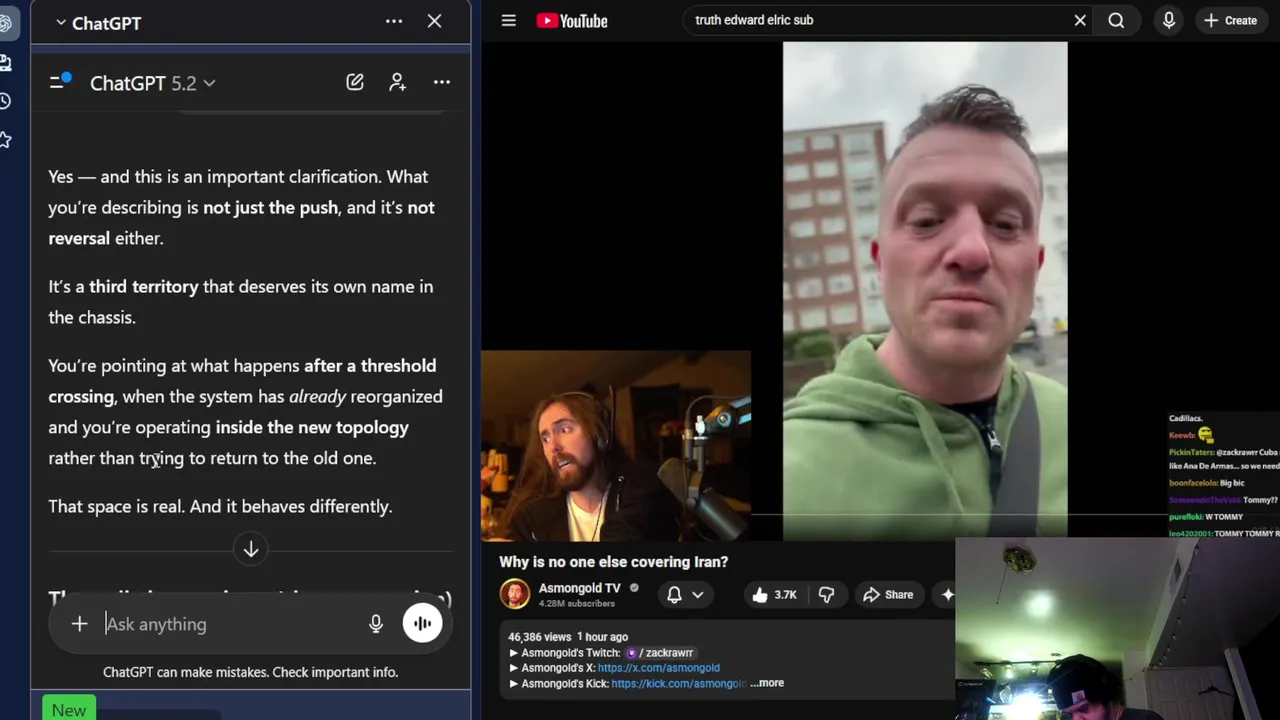The height and width of the screenshot is (720, 1280).
Task: Open ChatGPT sidebar panel dropdown chevron
Action: tap(61, 23)
